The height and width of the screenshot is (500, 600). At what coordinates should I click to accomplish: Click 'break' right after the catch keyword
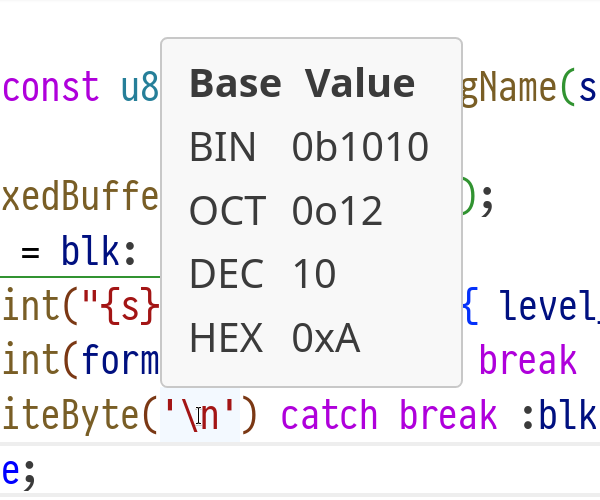(x=447, y=414)
